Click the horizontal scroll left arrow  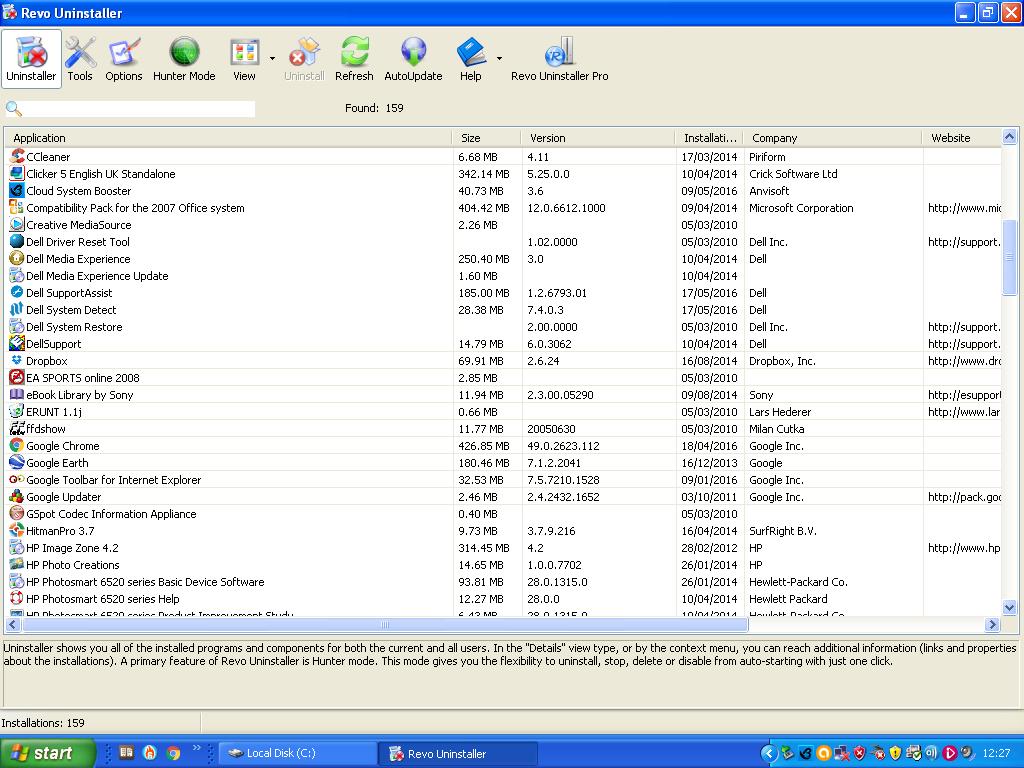[12, 624]
